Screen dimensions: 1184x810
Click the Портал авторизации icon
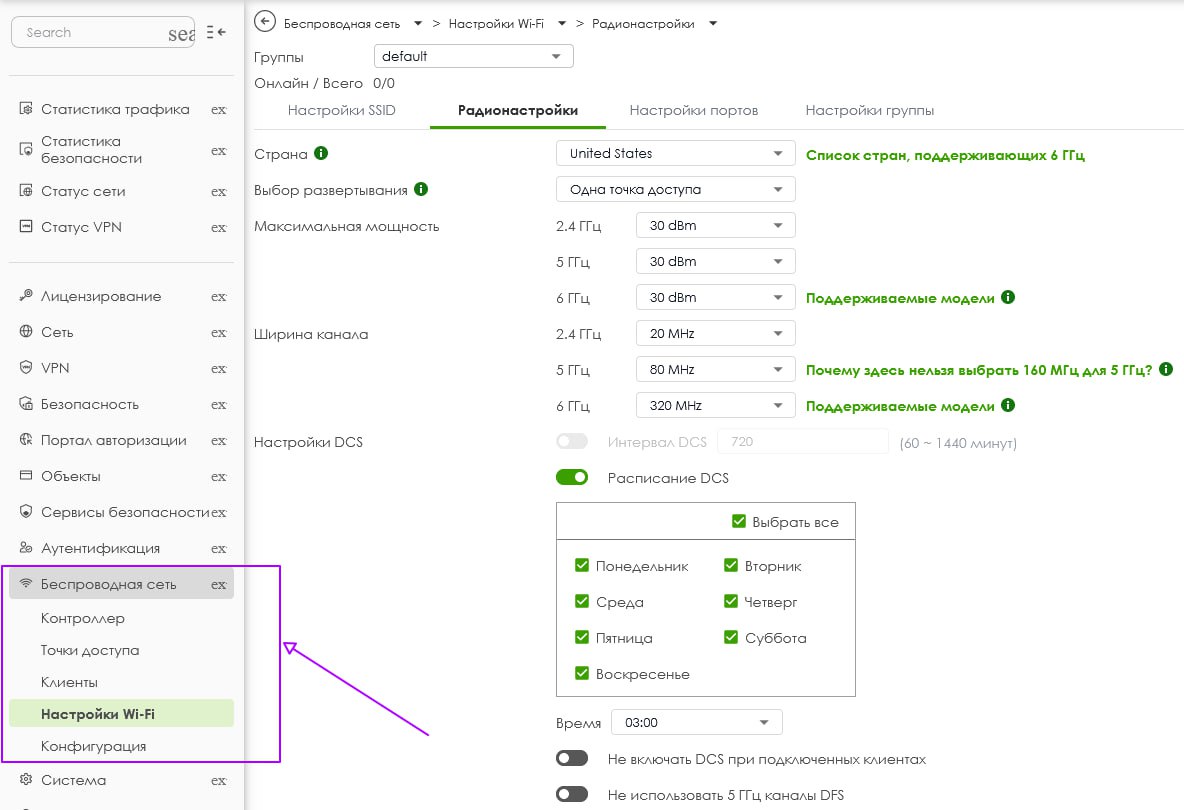pyautogui.click(x=26, y=439)
